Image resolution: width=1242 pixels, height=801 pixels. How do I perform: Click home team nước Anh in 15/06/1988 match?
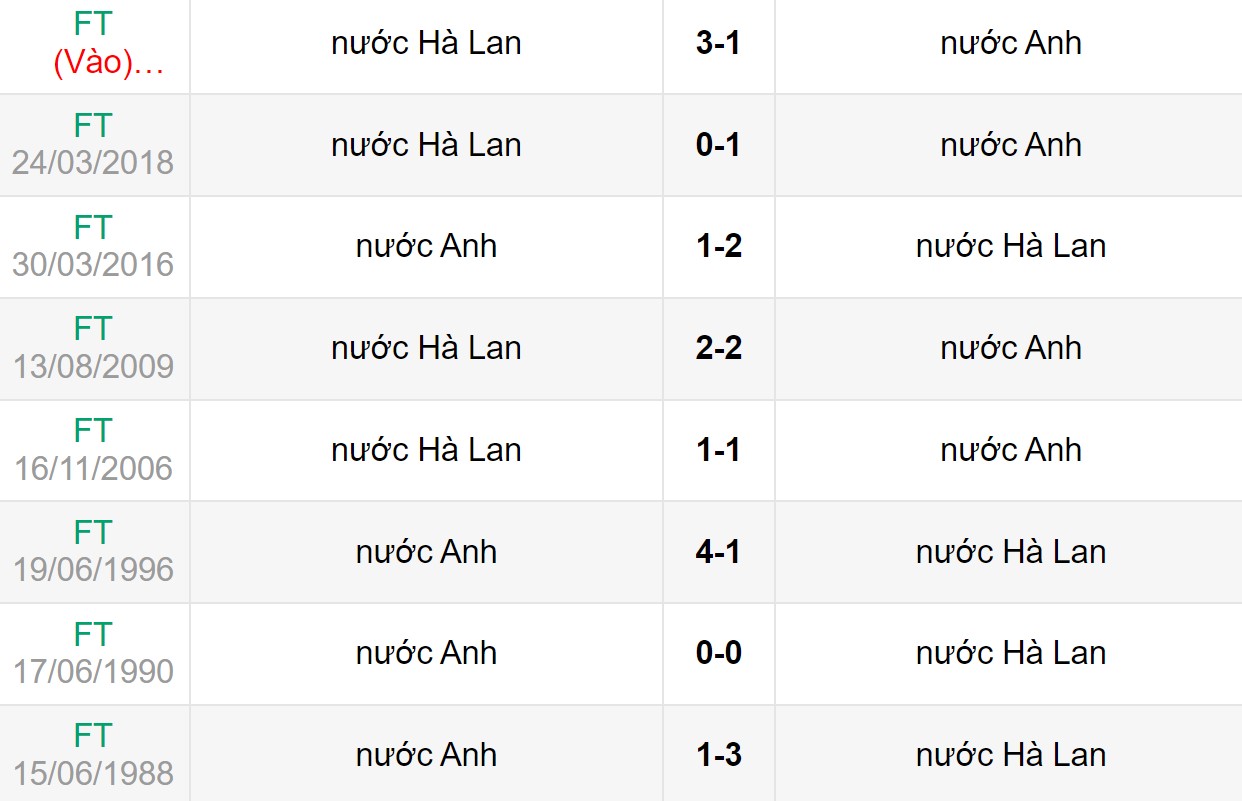pyautogui.click(x=426, y=755)
